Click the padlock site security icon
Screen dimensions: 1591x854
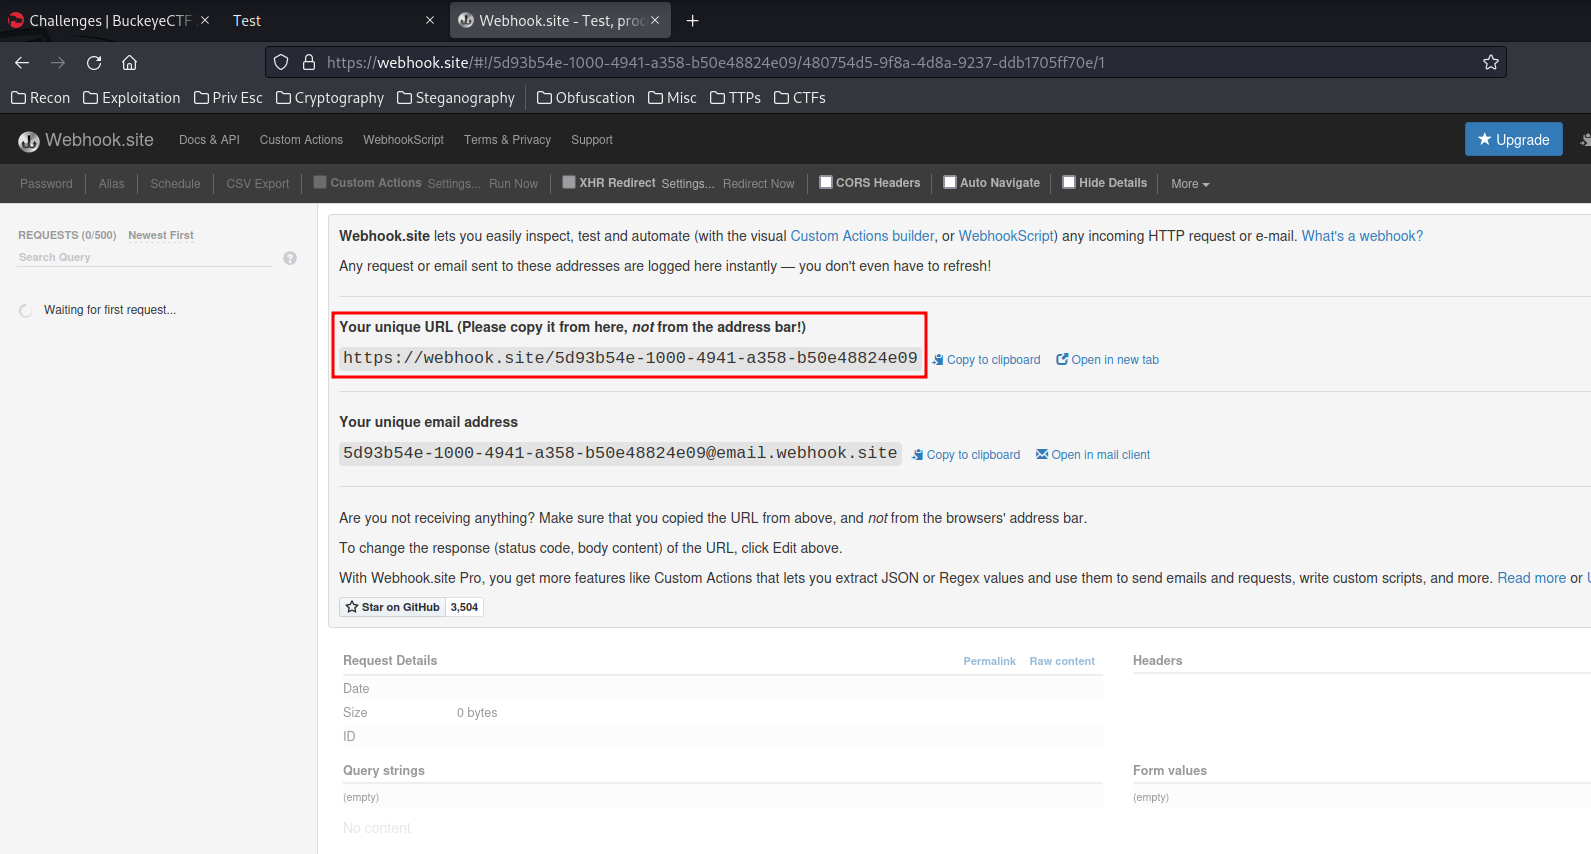tap(309, 62)
